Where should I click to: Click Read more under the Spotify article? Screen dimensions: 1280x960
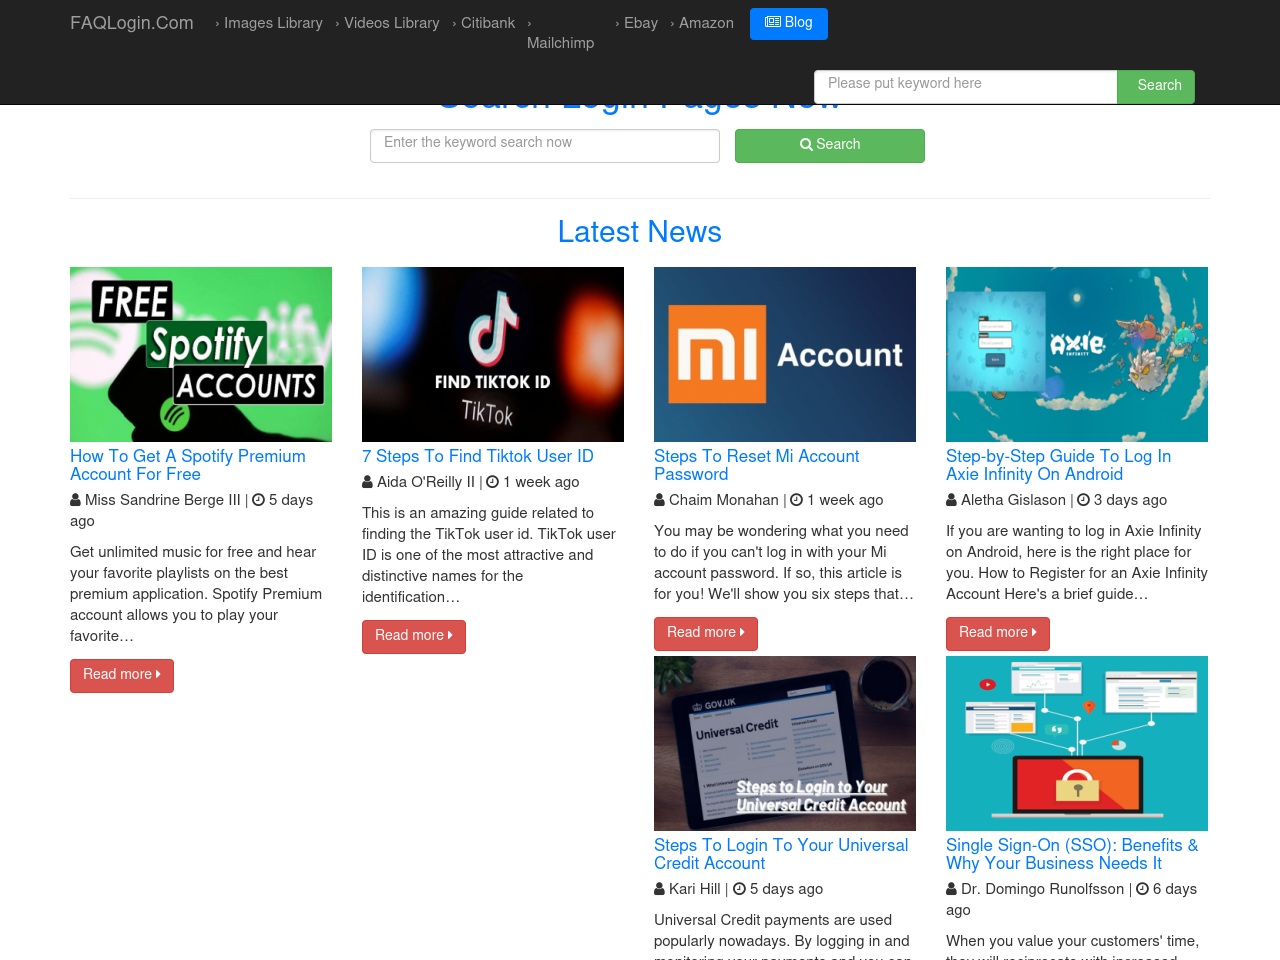coord(122,676)
